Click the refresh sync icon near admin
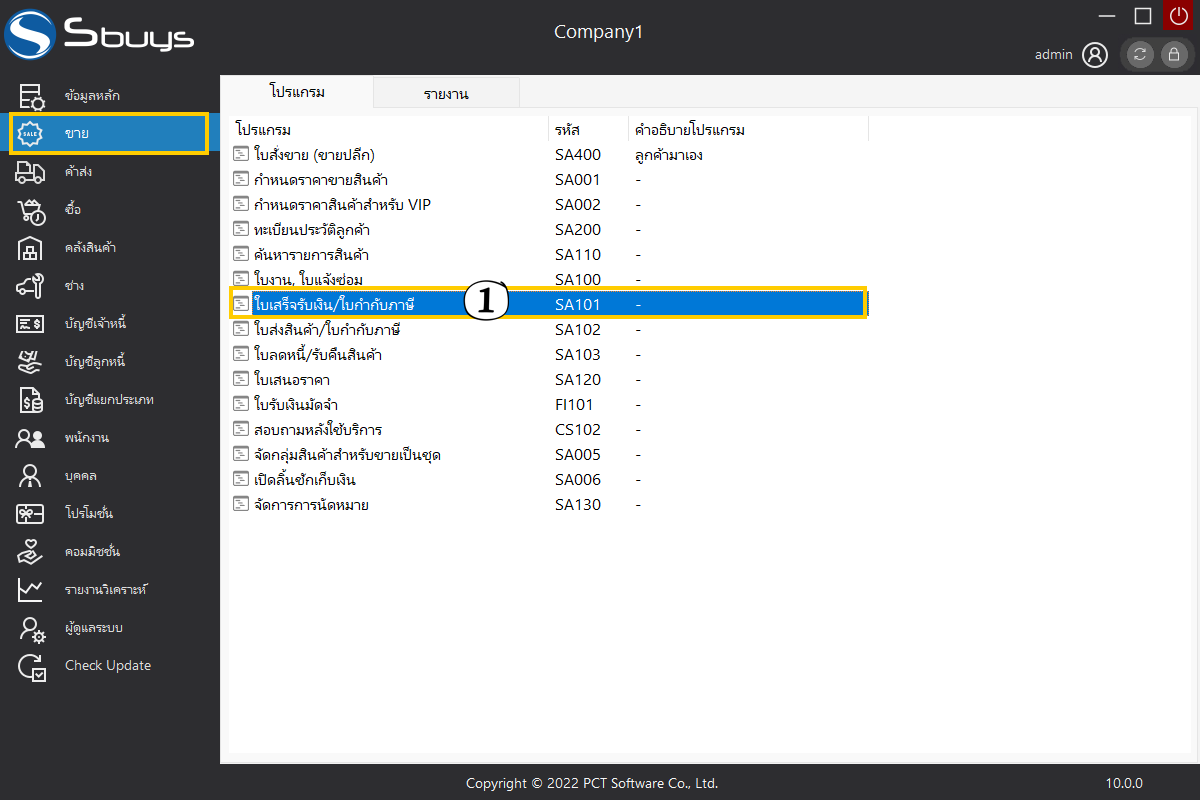The height and width of the screenshot is (800, 1200). (x=1140, y=55)
